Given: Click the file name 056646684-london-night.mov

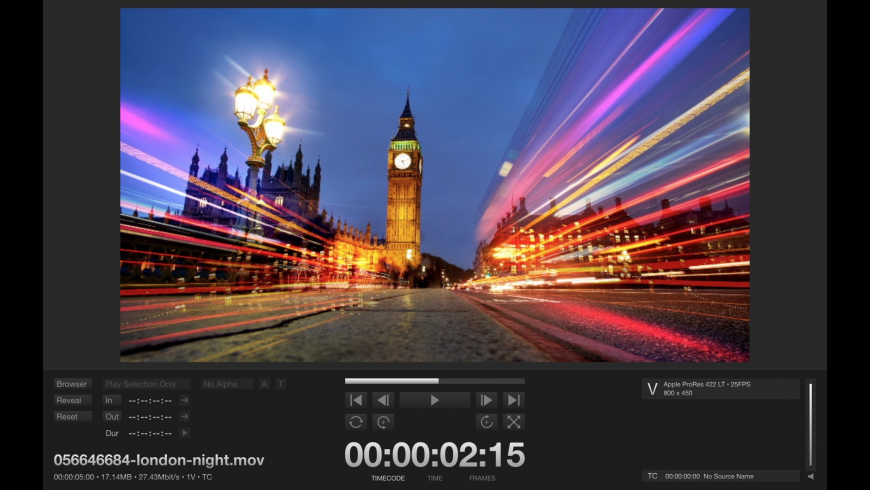Looking at the screenshot, I should click(x=159, y=460).
